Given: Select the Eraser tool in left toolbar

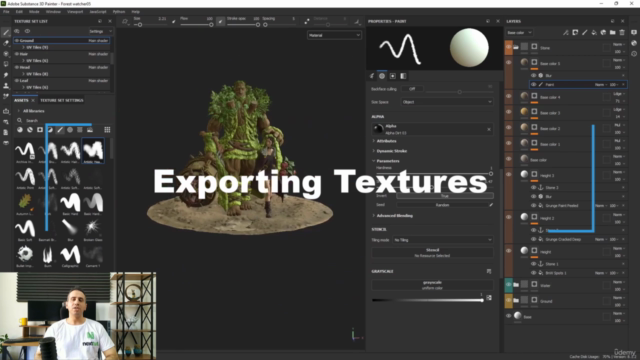Looking at the screenshot, I should (x=6, y=43).
